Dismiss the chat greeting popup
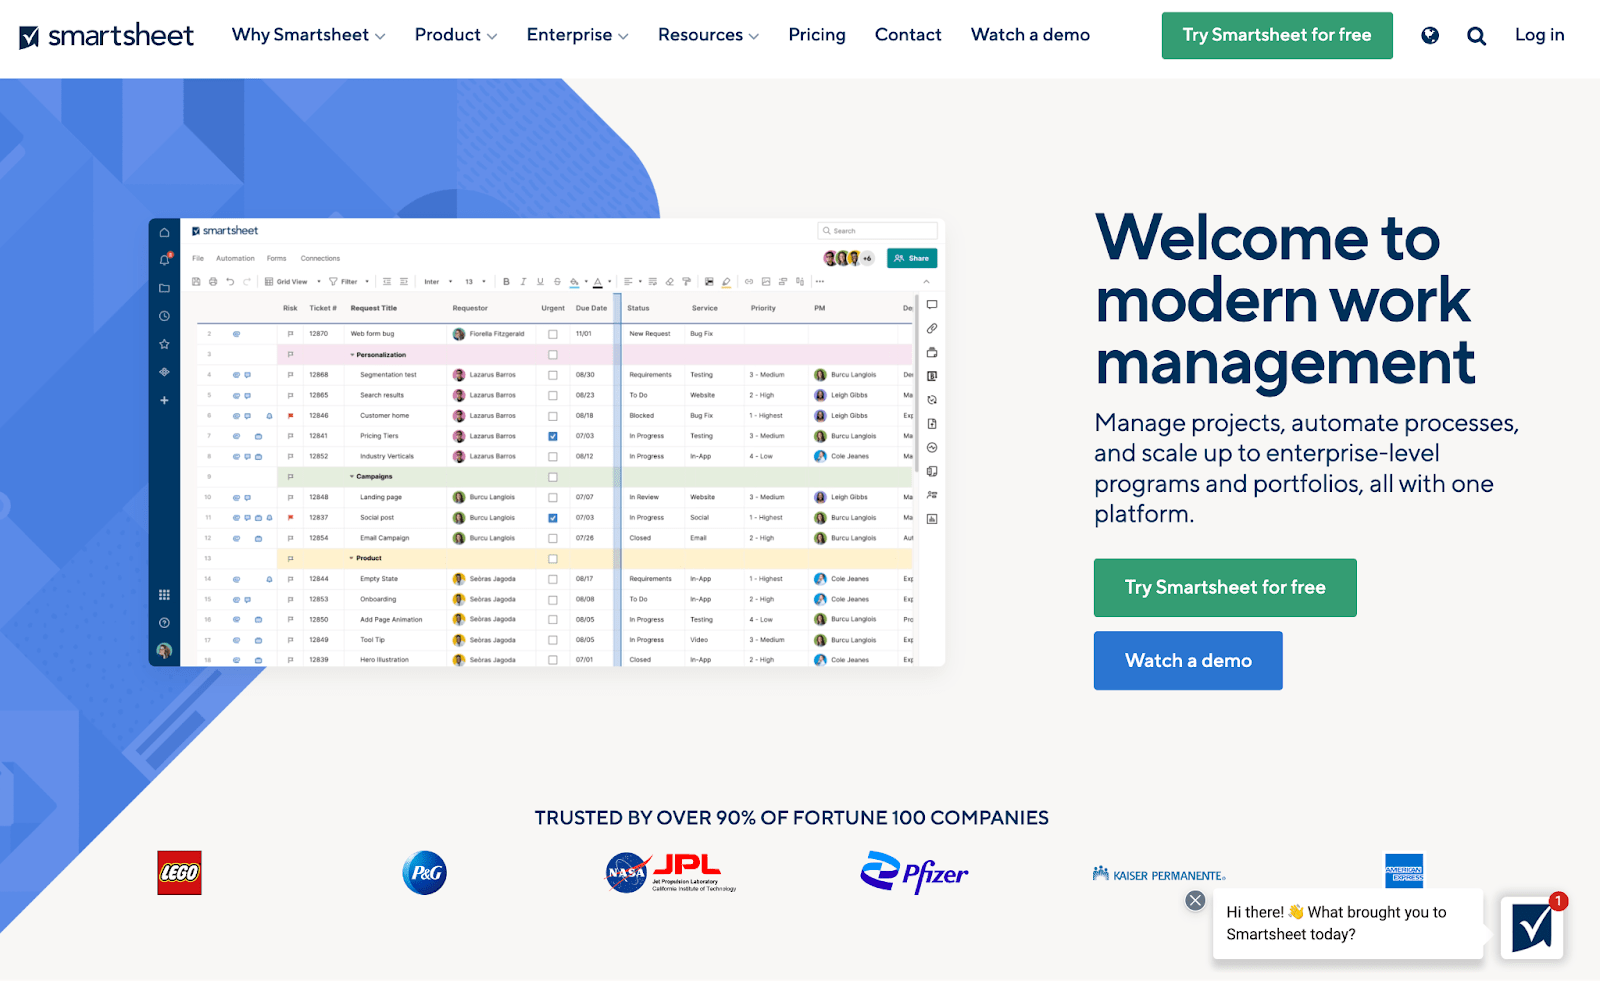1600x981 pixels. coord(1195,900)
